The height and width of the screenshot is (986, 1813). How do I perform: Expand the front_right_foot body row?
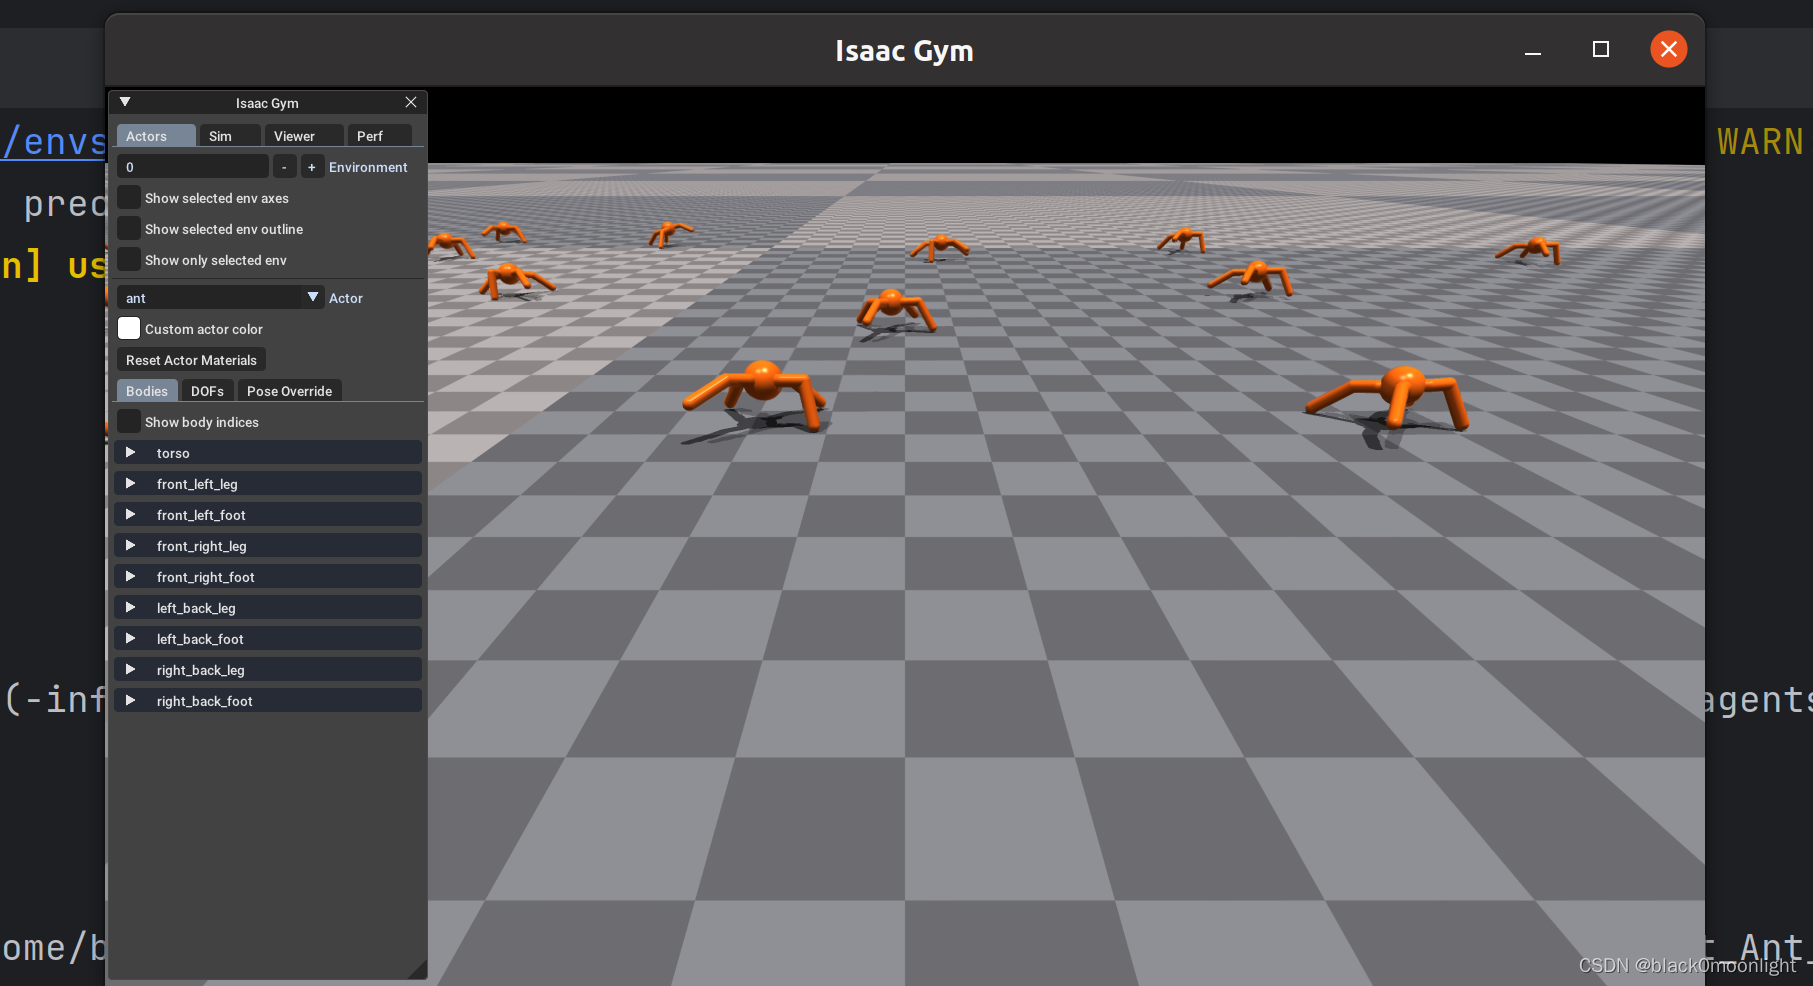coord(268,577)
